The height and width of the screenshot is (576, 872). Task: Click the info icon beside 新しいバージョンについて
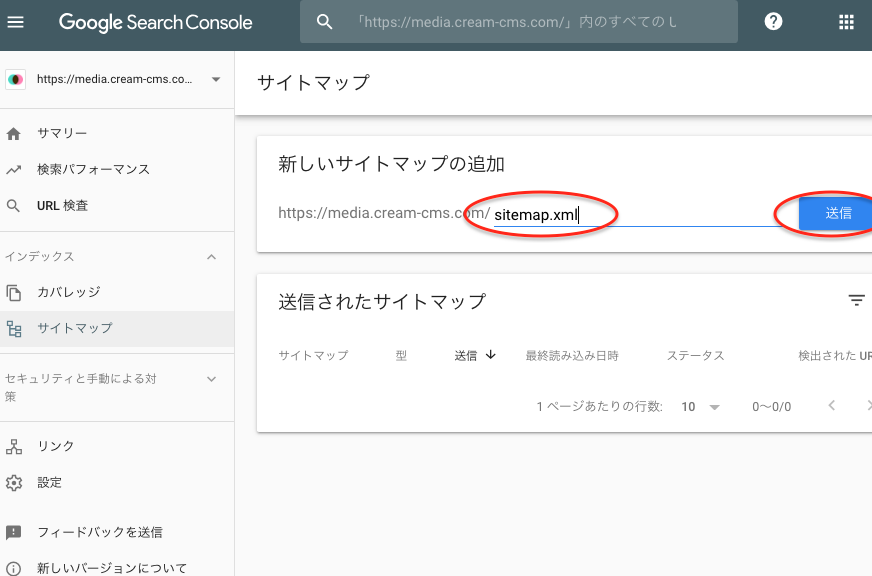point(13,568)
